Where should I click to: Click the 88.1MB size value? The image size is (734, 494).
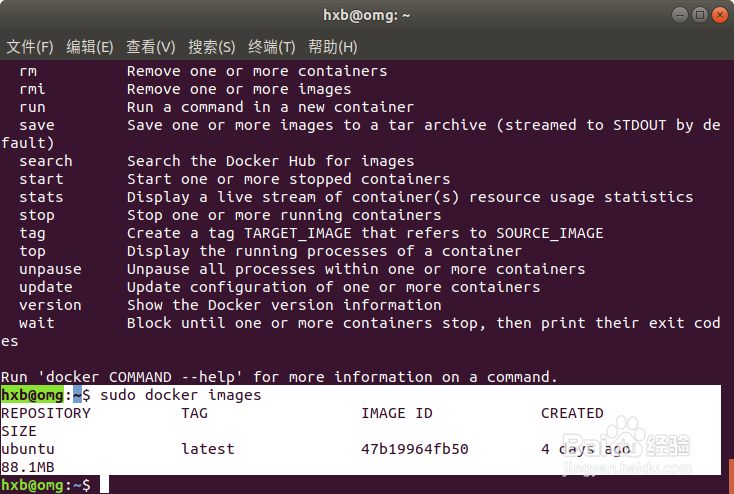point(27,467)
